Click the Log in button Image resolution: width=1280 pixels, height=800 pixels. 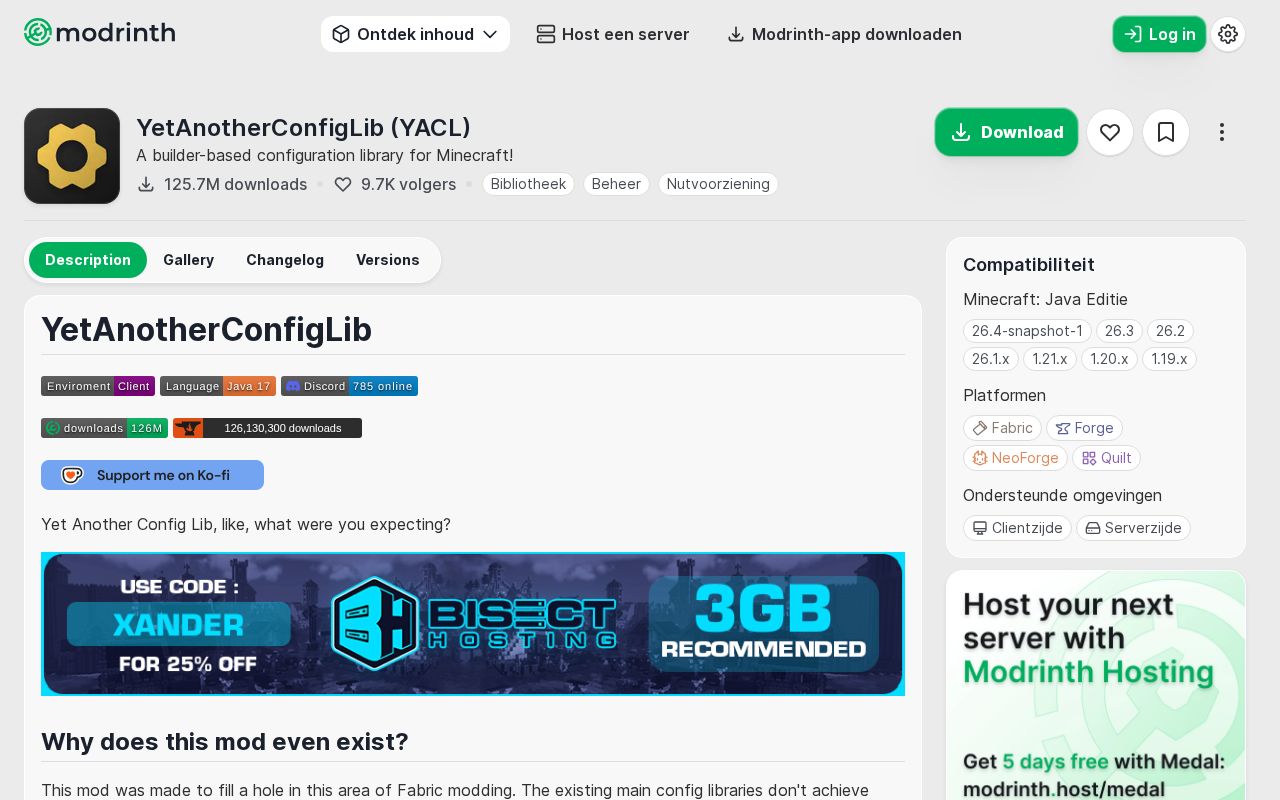click(1159, 34)
